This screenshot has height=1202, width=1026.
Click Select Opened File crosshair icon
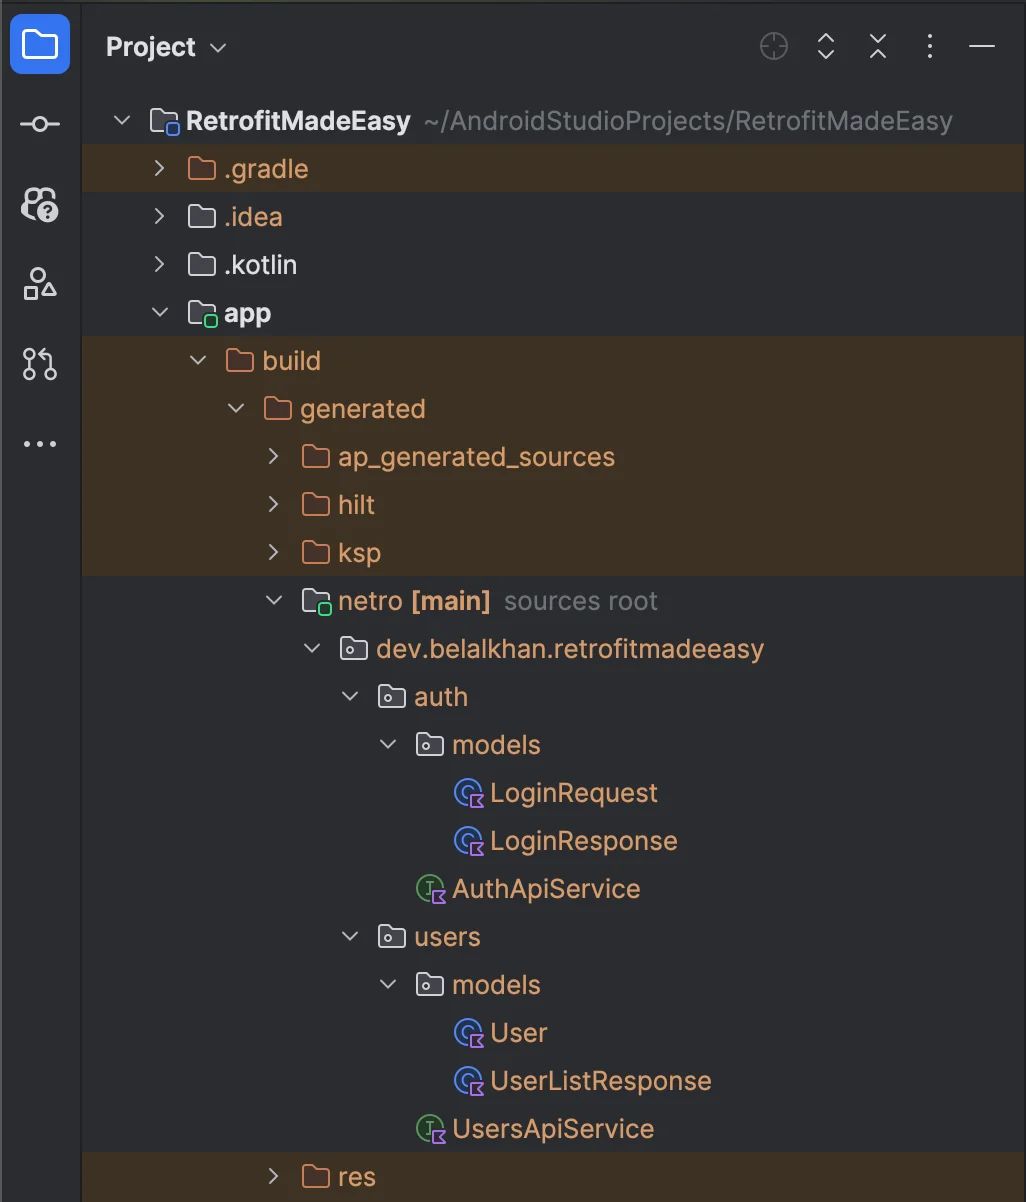pyautogui.click(x=774, y=46)
